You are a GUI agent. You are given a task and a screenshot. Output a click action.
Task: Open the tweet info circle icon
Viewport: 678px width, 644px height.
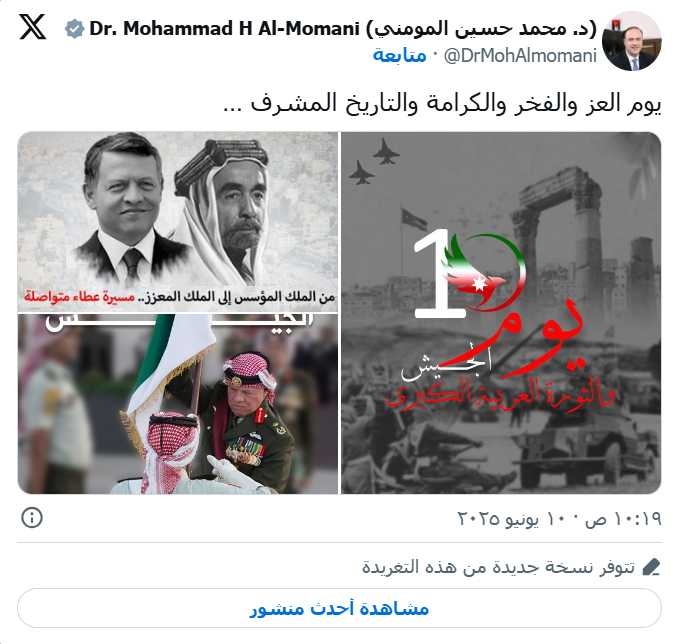coord(32,517)
